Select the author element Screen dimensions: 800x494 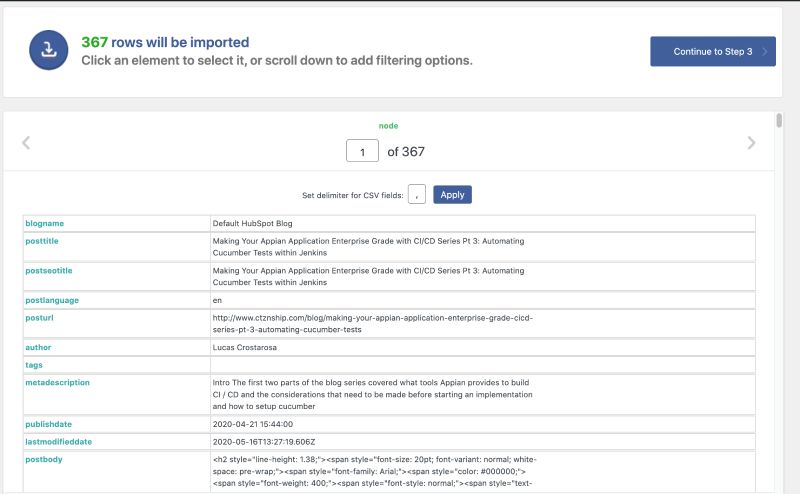click(x=38, y=347)
